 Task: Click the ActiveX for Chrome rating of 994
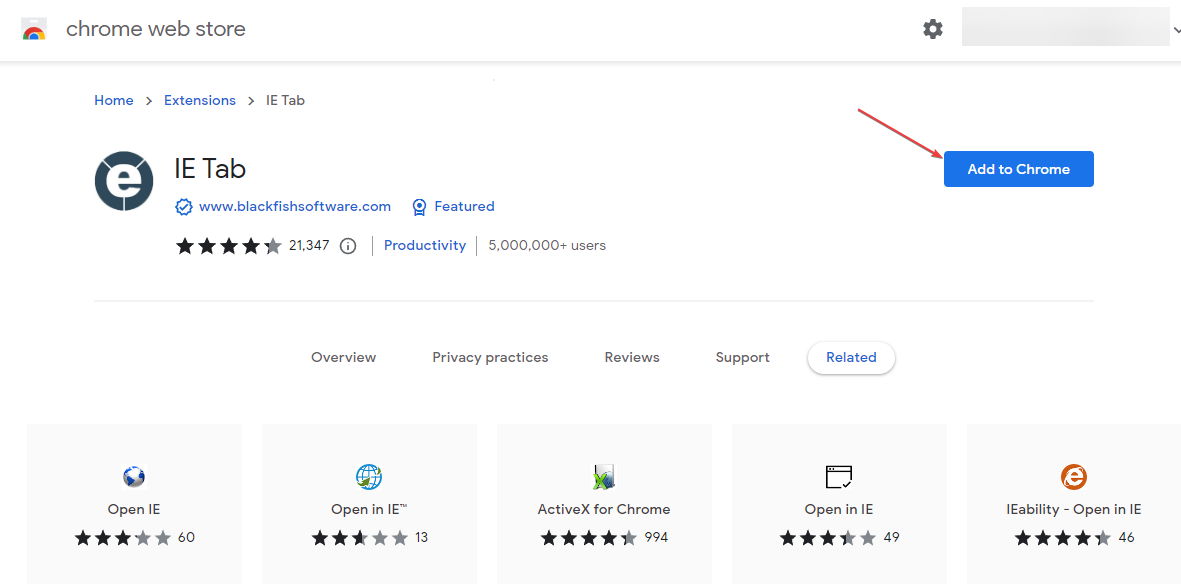tap(656, 538)
